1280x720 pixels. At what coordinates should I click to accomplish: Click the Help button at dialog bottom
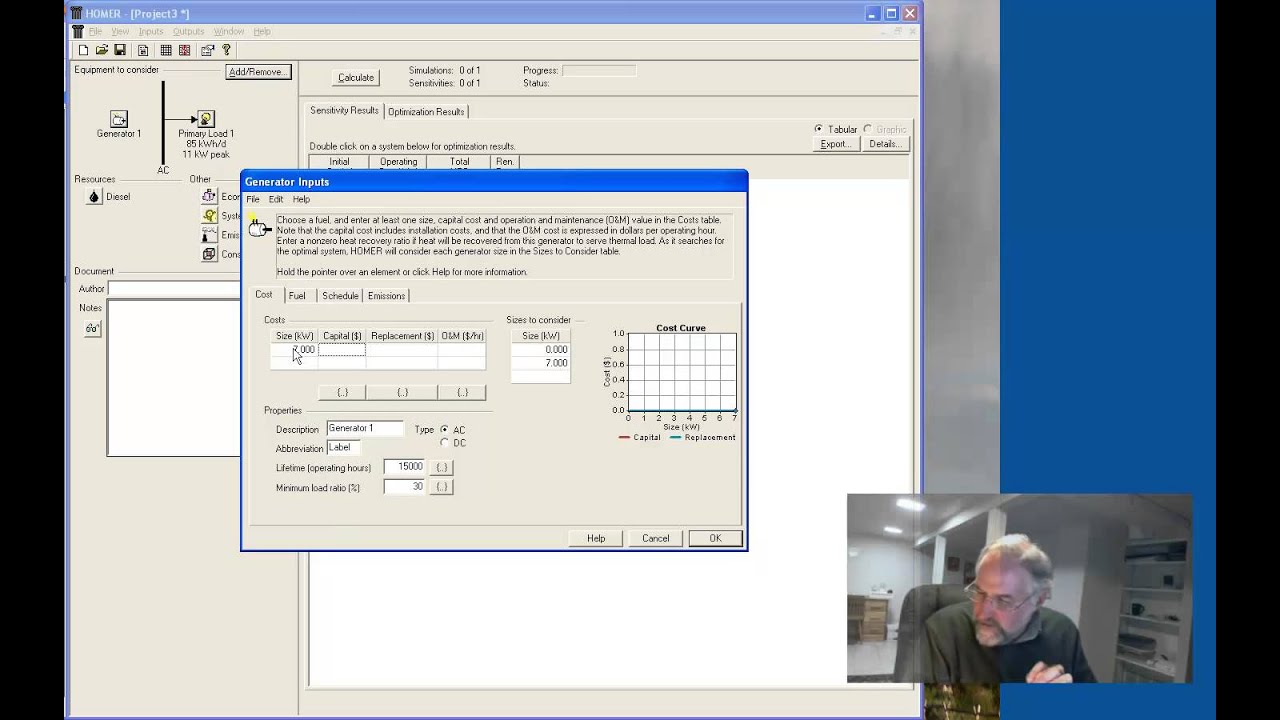596,538
